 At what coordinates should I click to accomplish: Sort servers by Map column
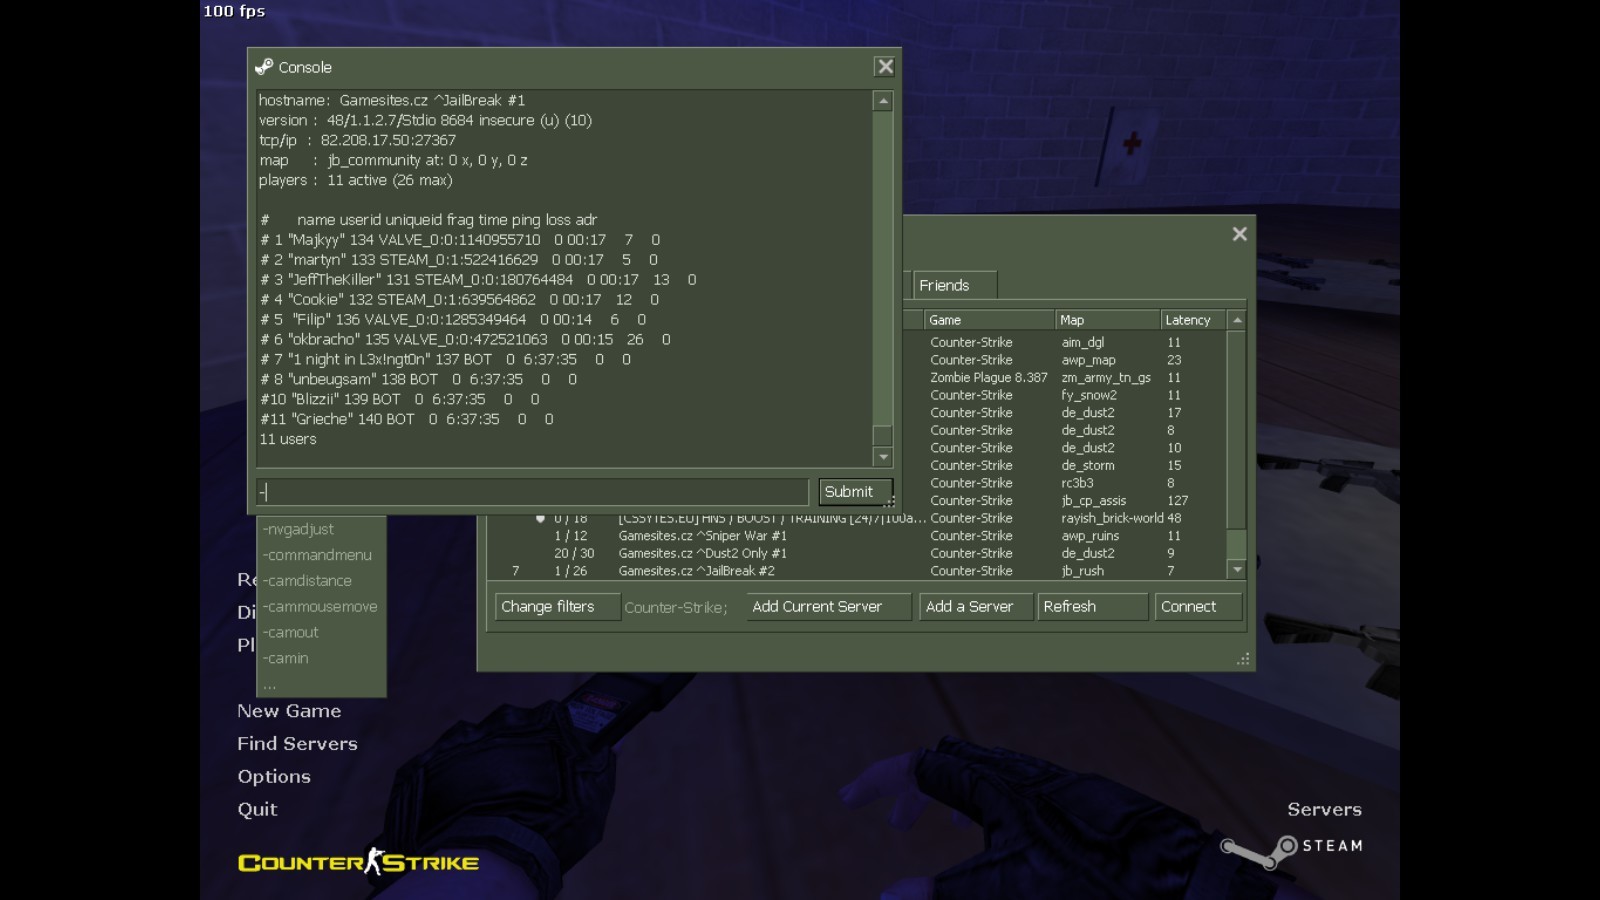point(1107,320)
